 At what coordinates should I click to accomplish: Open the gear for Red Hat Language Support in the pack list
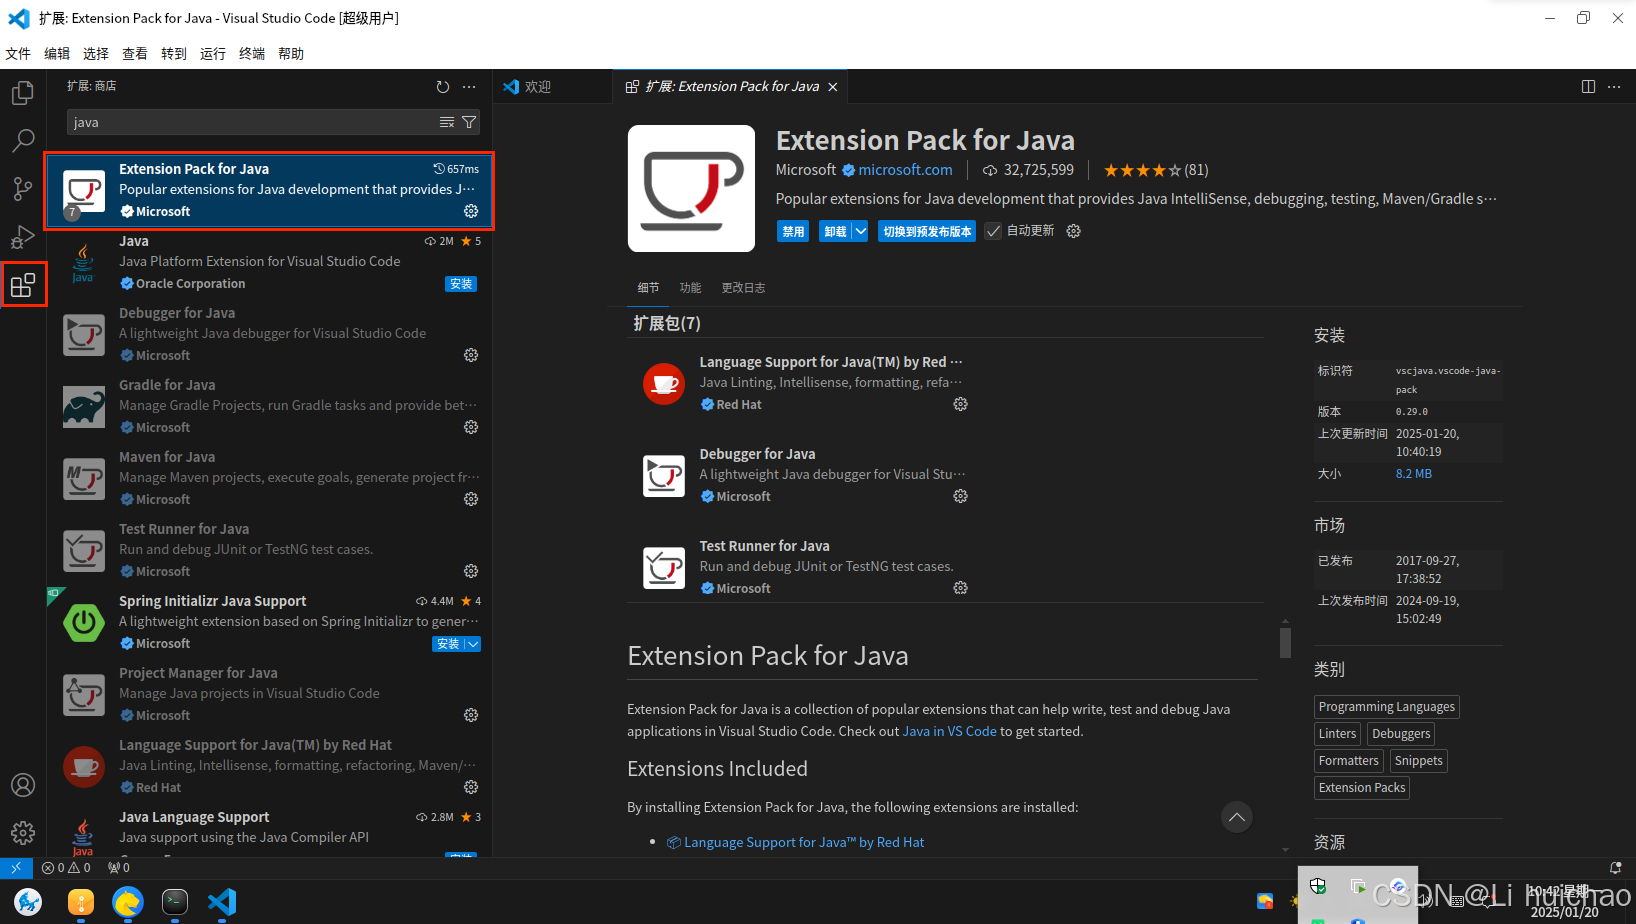[x=960, y=404]
